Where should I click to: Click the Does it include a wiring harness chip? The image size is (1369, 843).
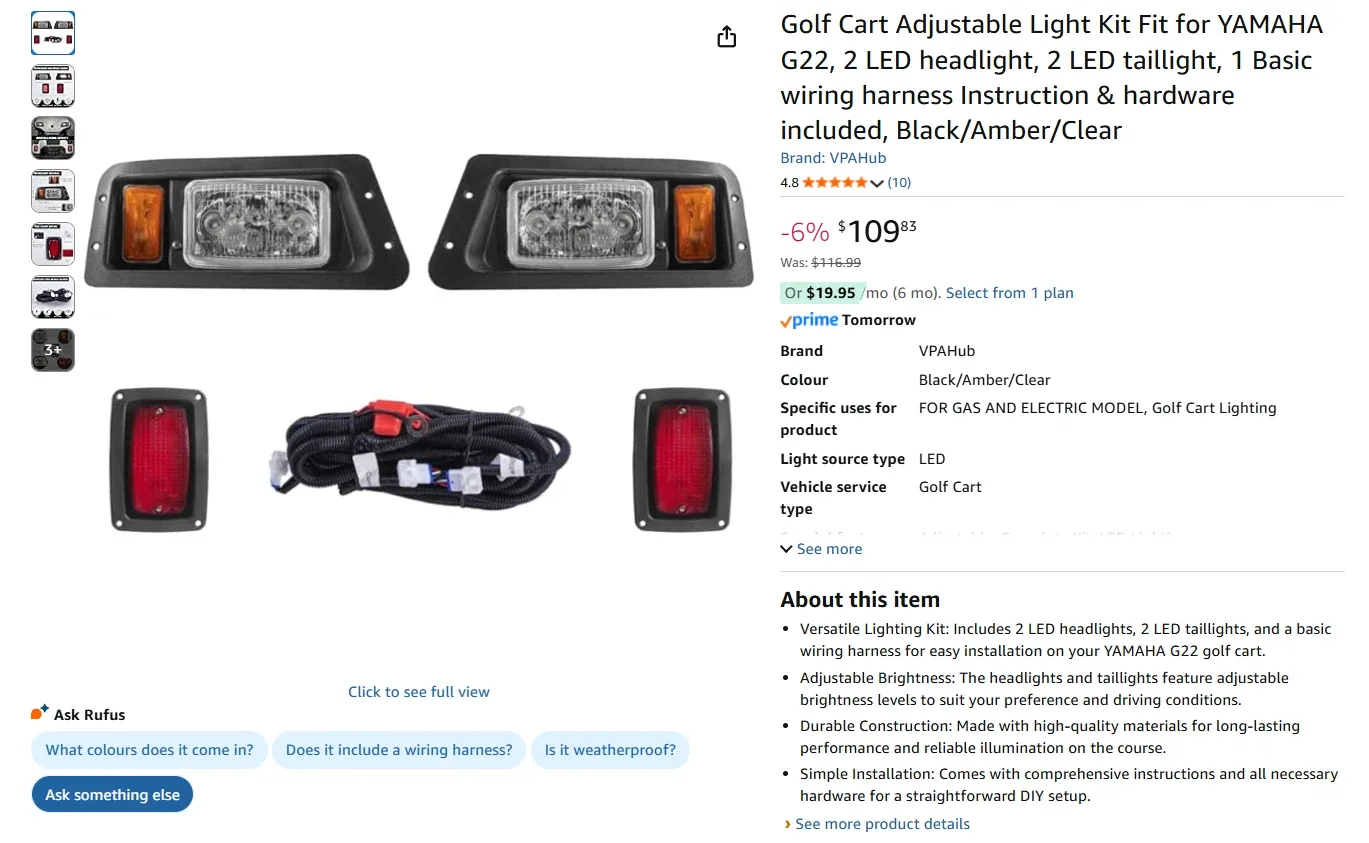398,749
